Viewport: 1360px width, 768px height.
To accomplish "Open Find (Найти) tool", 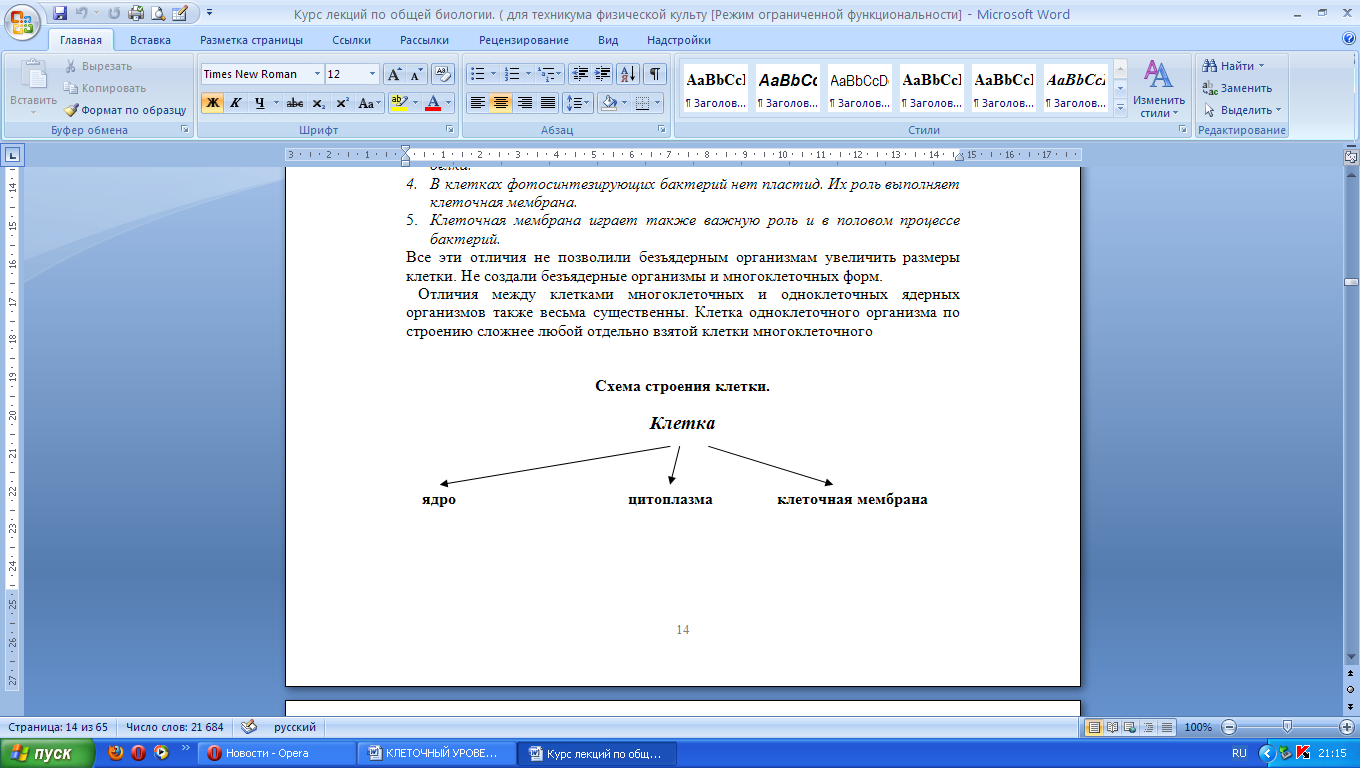I will pyautogui.click(x=1235, y=66).
